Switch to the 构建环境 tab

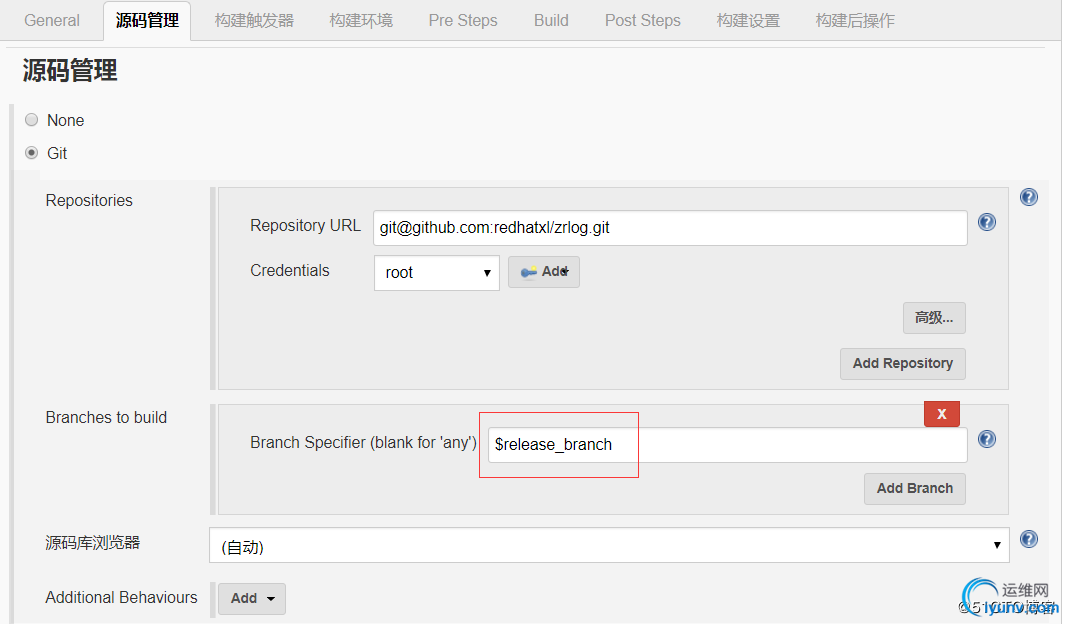[361, 20]
